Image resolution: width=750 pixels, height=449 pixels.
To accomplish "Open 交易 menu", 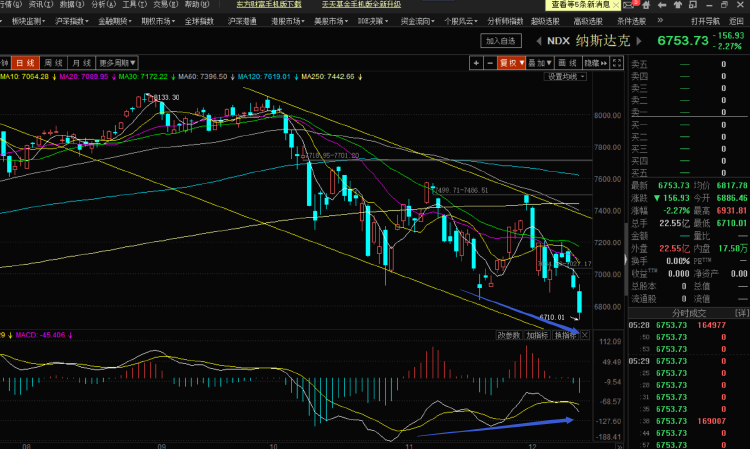I will (x=165, y=4).
